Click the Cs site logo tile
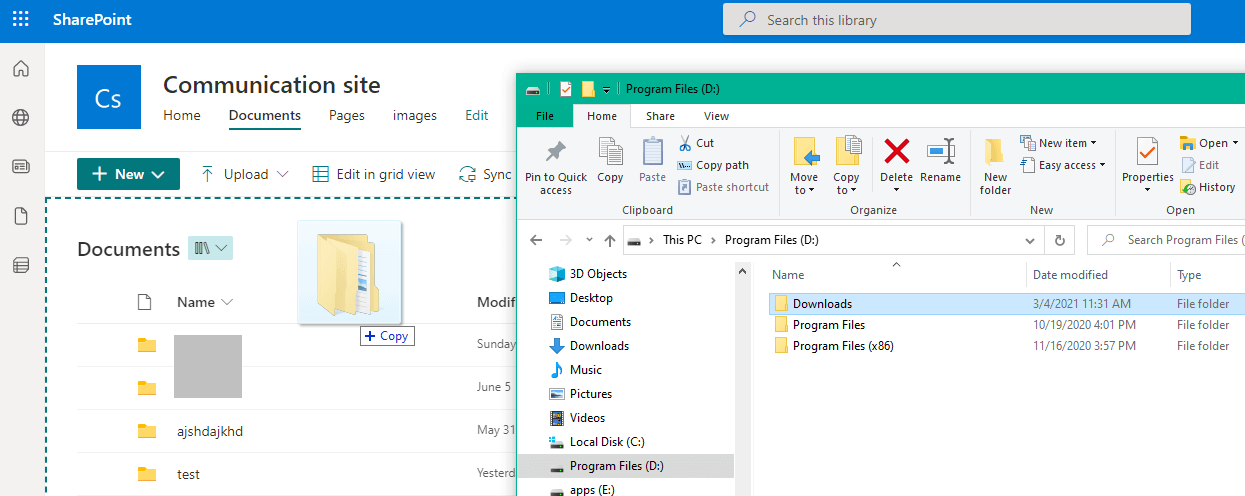Image resolution: width=1245 pixels, height=496 pixels. click(109, 97)
